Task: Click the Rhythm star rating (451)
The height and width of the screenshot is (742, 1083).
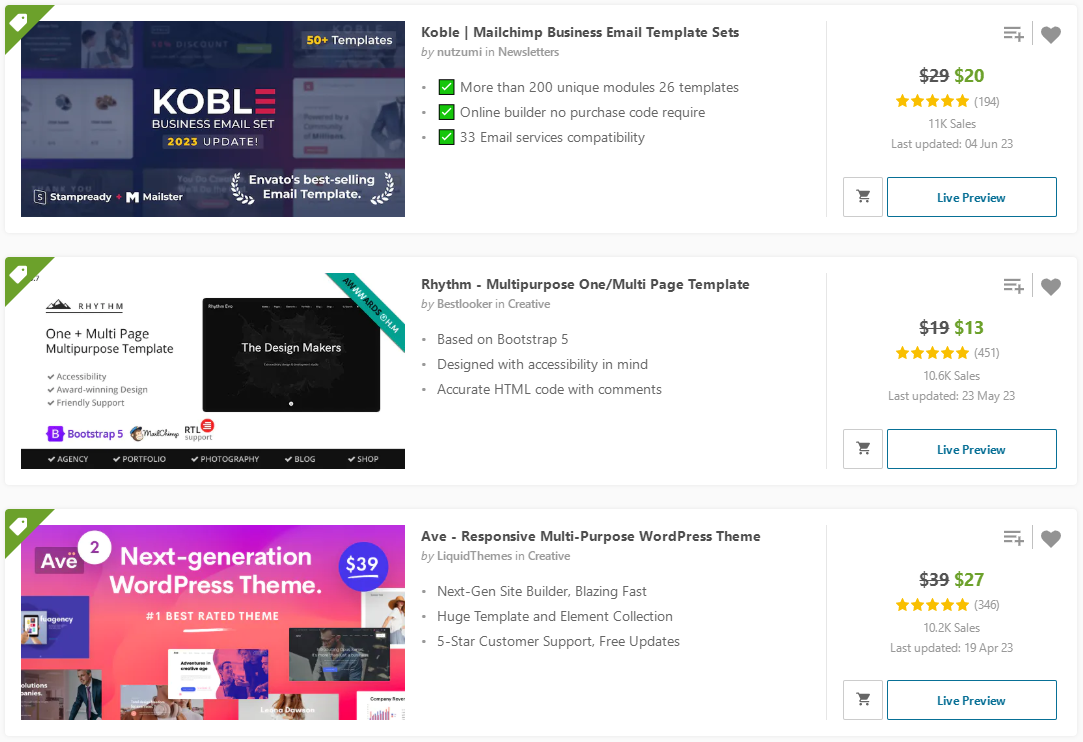Action: (948, 353)
